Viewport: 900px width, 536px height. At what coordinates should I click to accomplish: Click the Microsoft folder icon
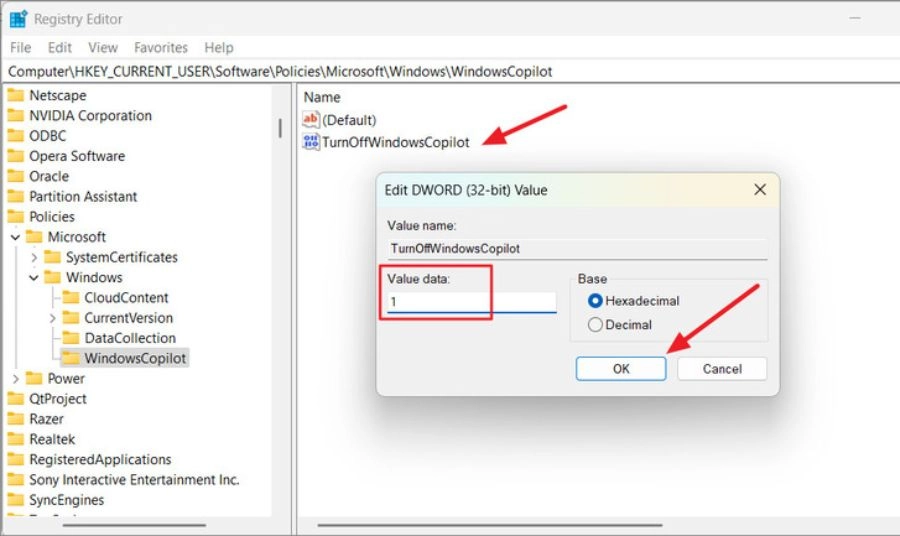coord(34,236)
